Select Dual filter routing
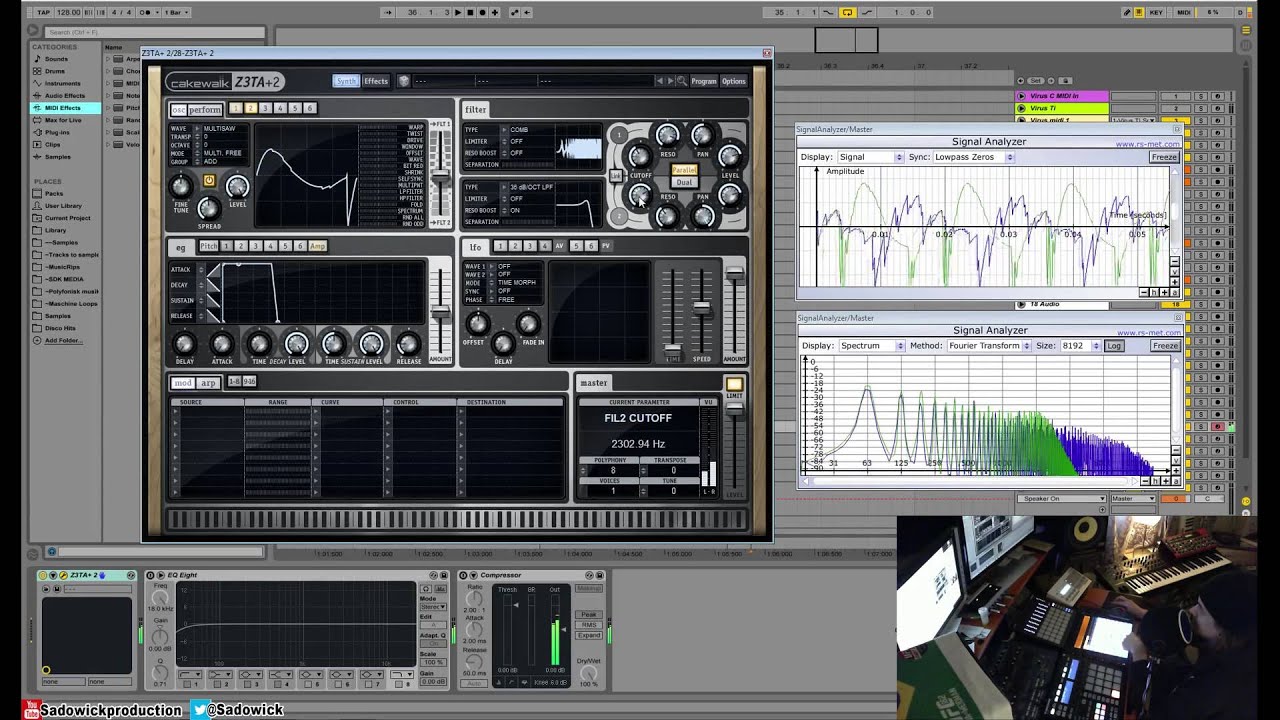Viewport: 1280px width, 720px height. 684,183
